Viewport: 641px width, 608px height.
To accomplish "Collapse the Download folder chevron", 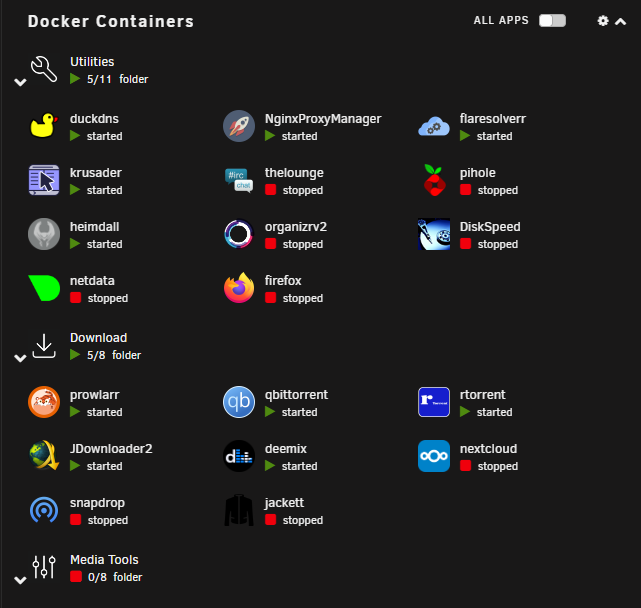I will 20,358.
